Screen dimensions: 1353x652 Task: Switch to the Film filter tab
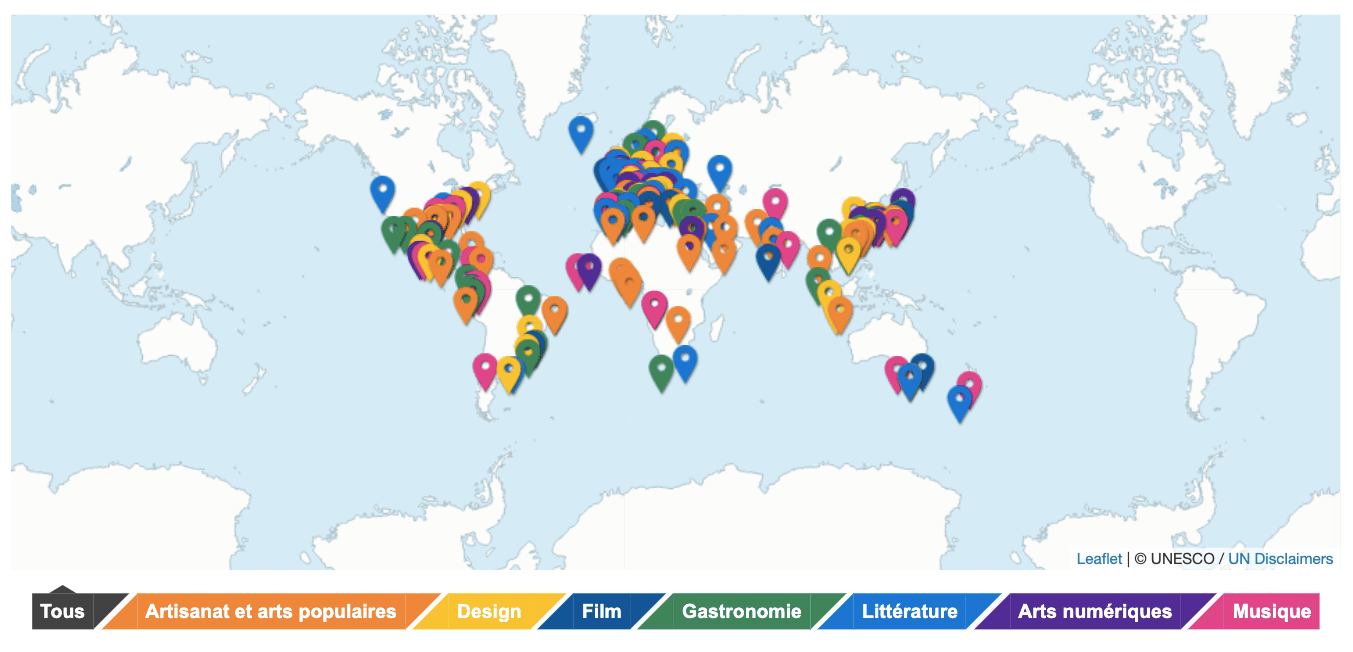pyautogui.click(x=602, y=611)
